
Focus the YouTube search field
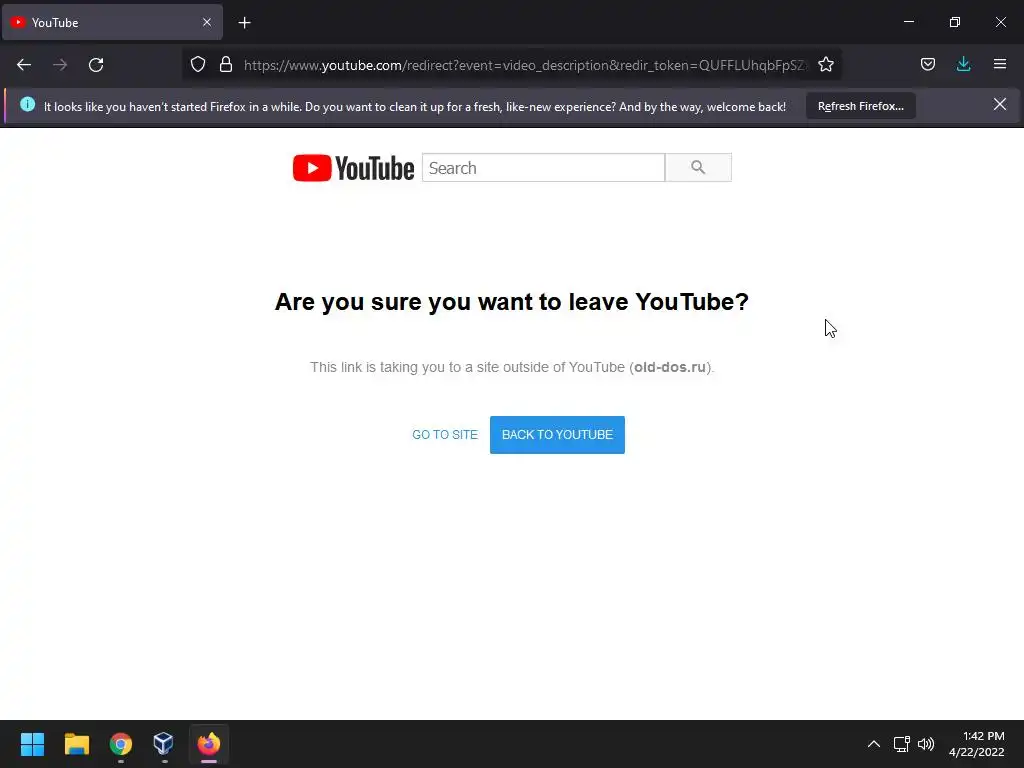click(543, 168)
